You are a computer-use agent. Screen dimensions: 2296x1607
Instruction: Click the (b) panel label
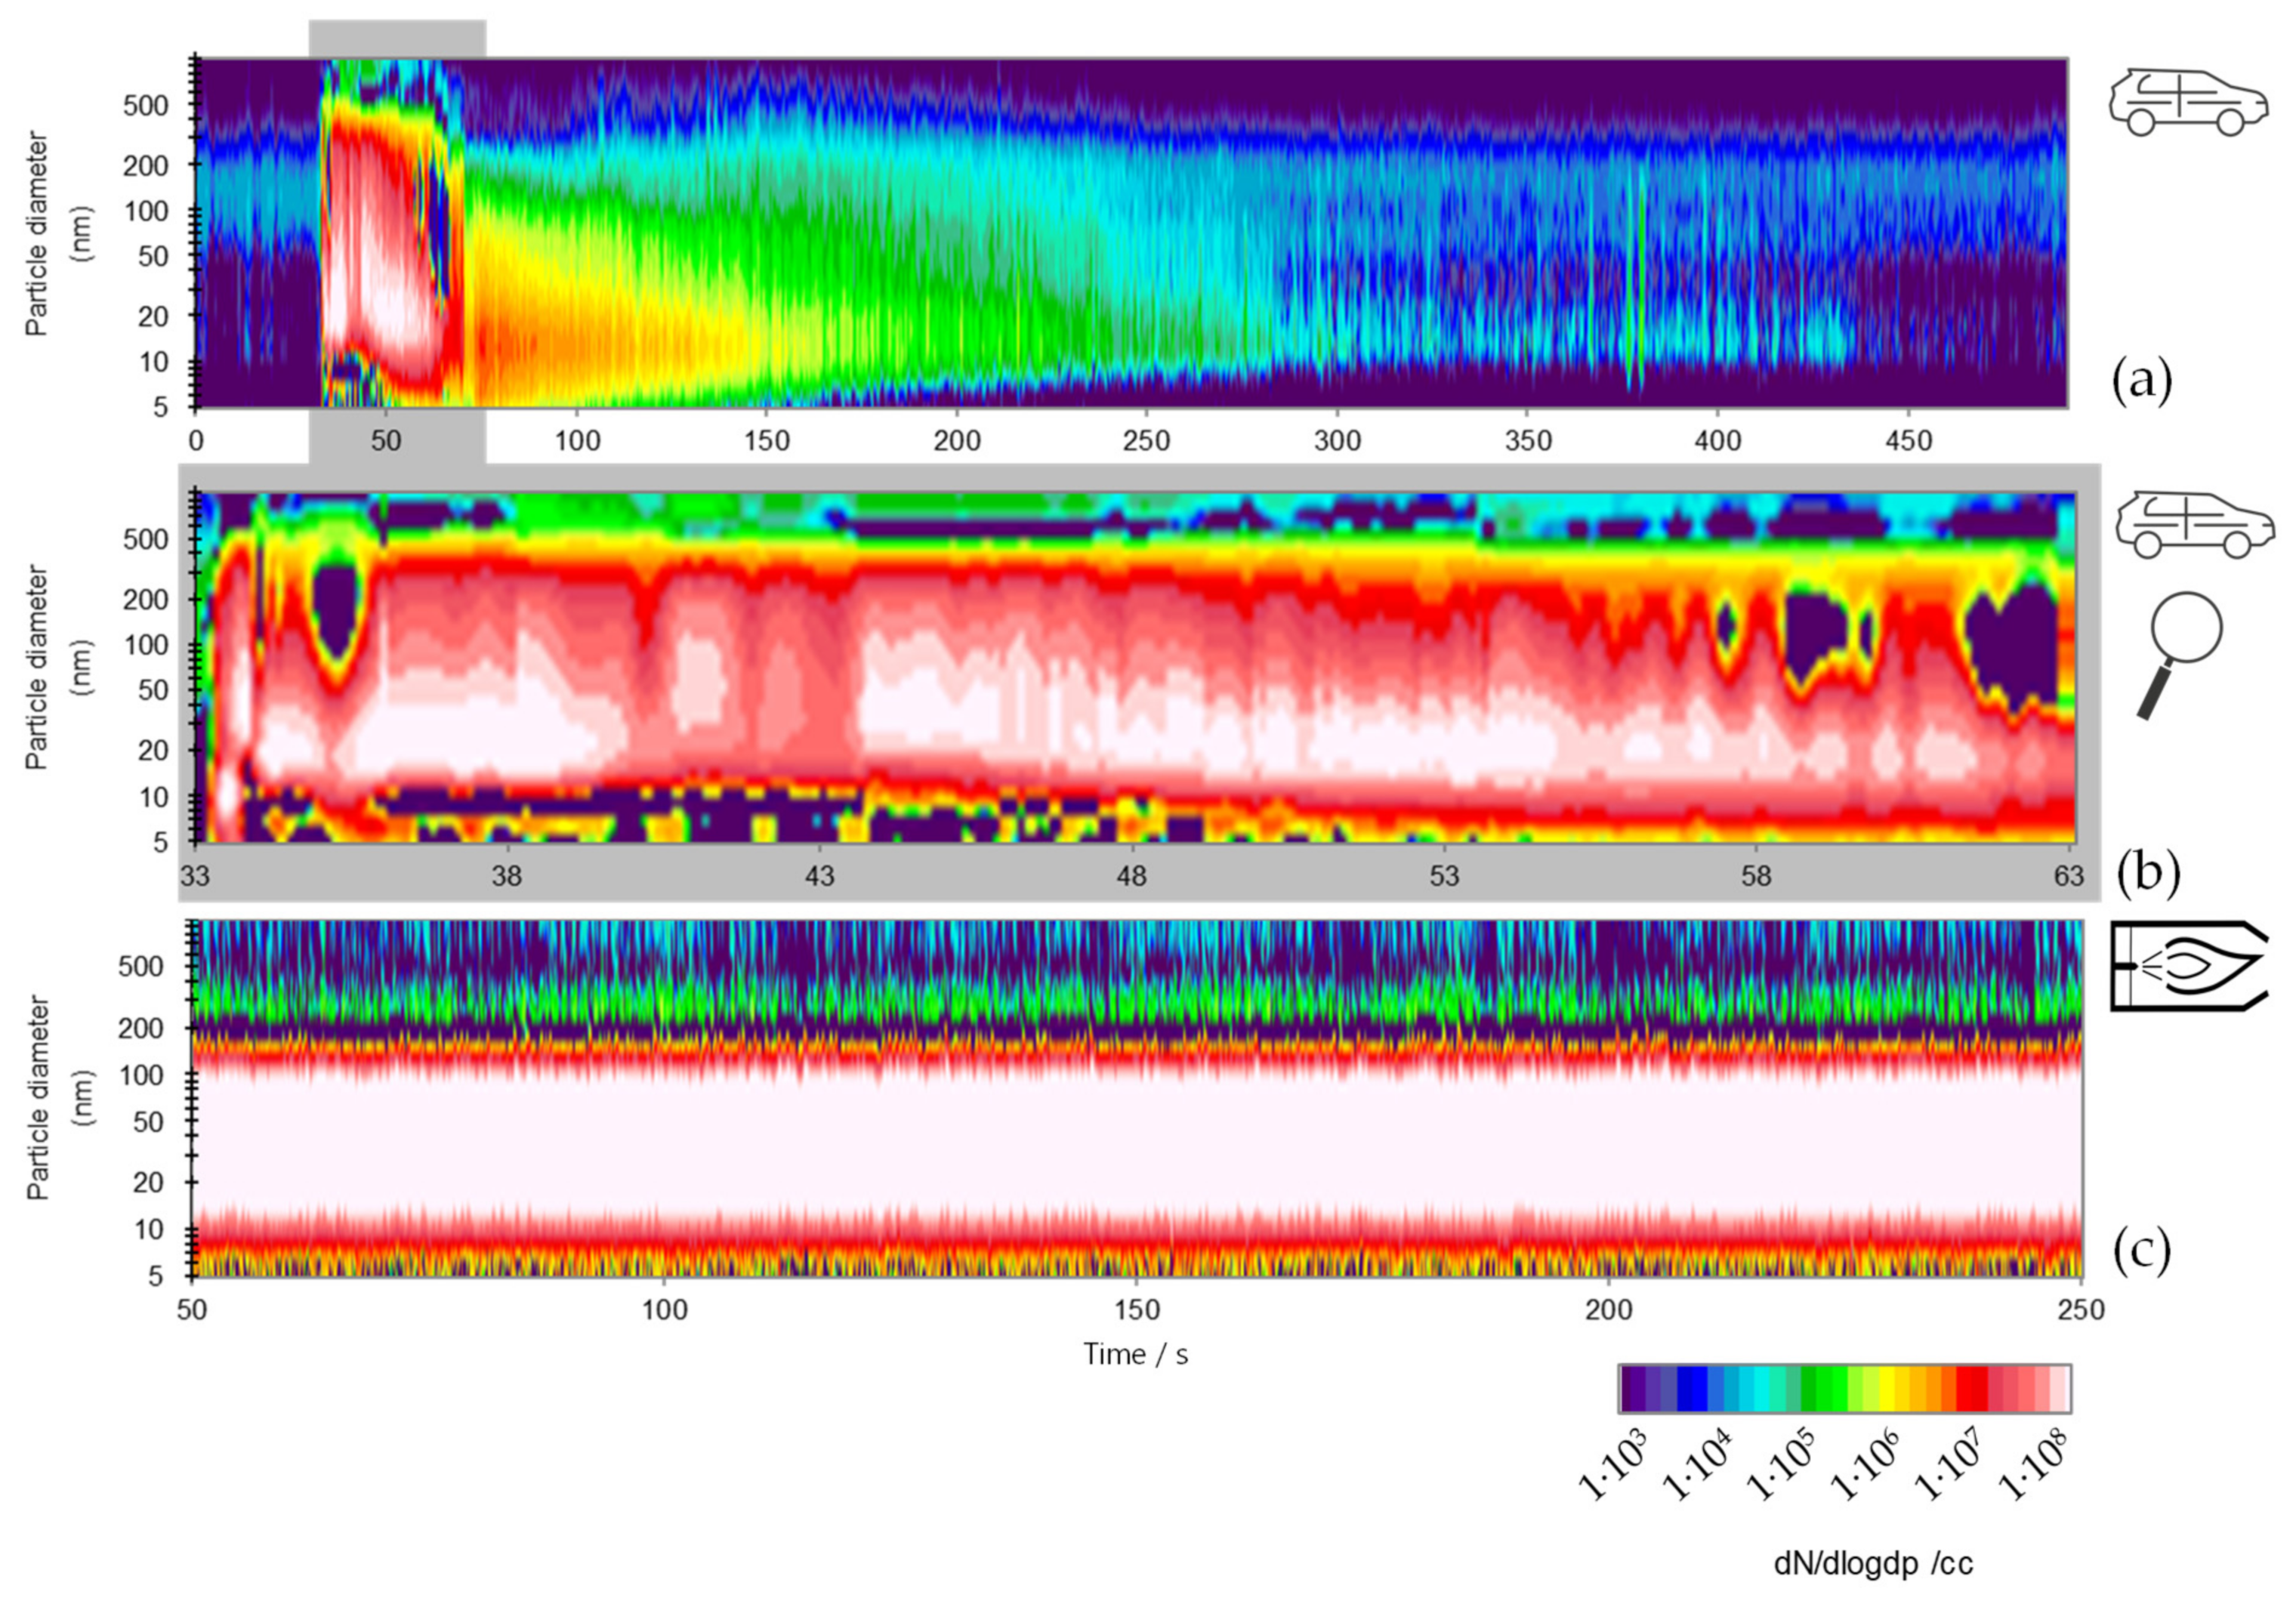coord(2149,872)
